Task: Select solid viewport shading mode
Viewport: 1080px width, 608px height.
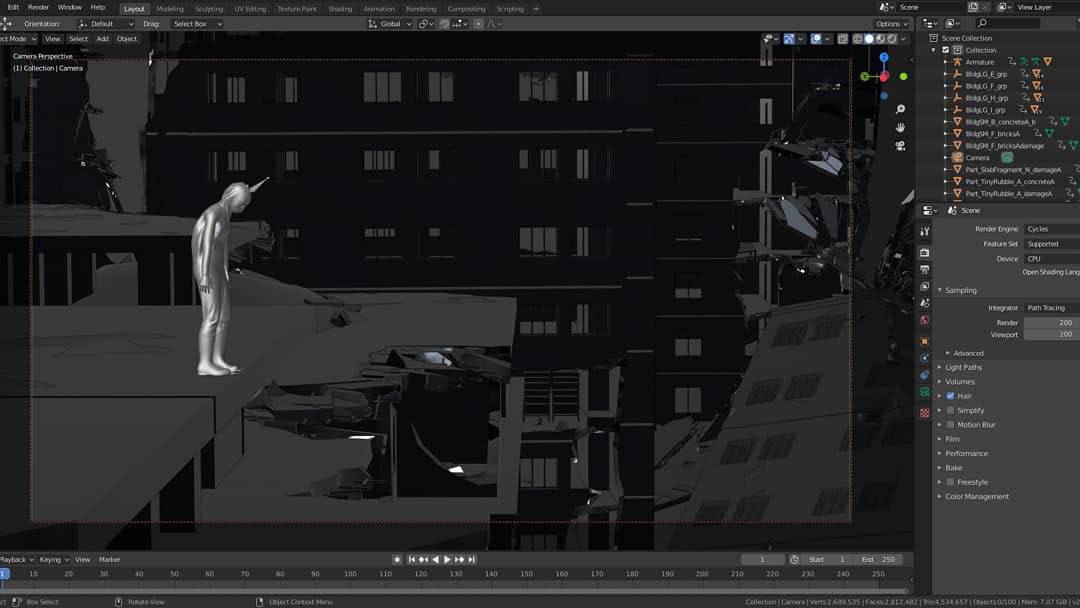Action: [869, 39]
